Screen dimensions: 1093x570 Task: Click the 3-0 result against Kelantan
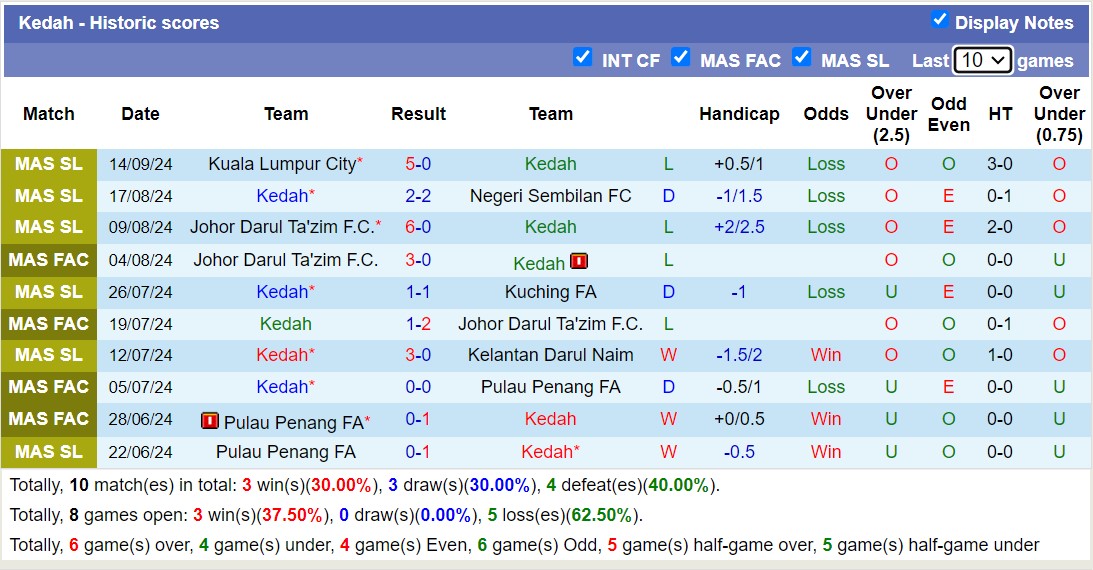point(418,355)
